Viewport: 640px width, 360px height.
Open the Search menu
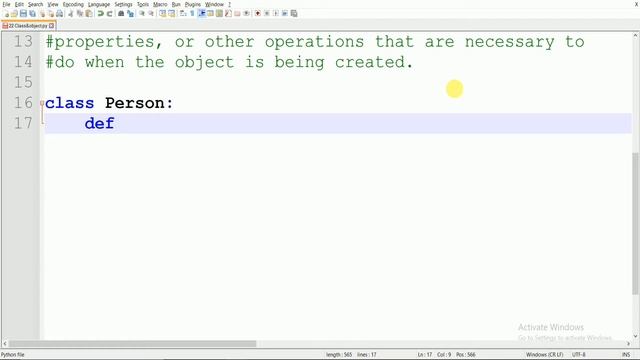[x=36, y=4]
